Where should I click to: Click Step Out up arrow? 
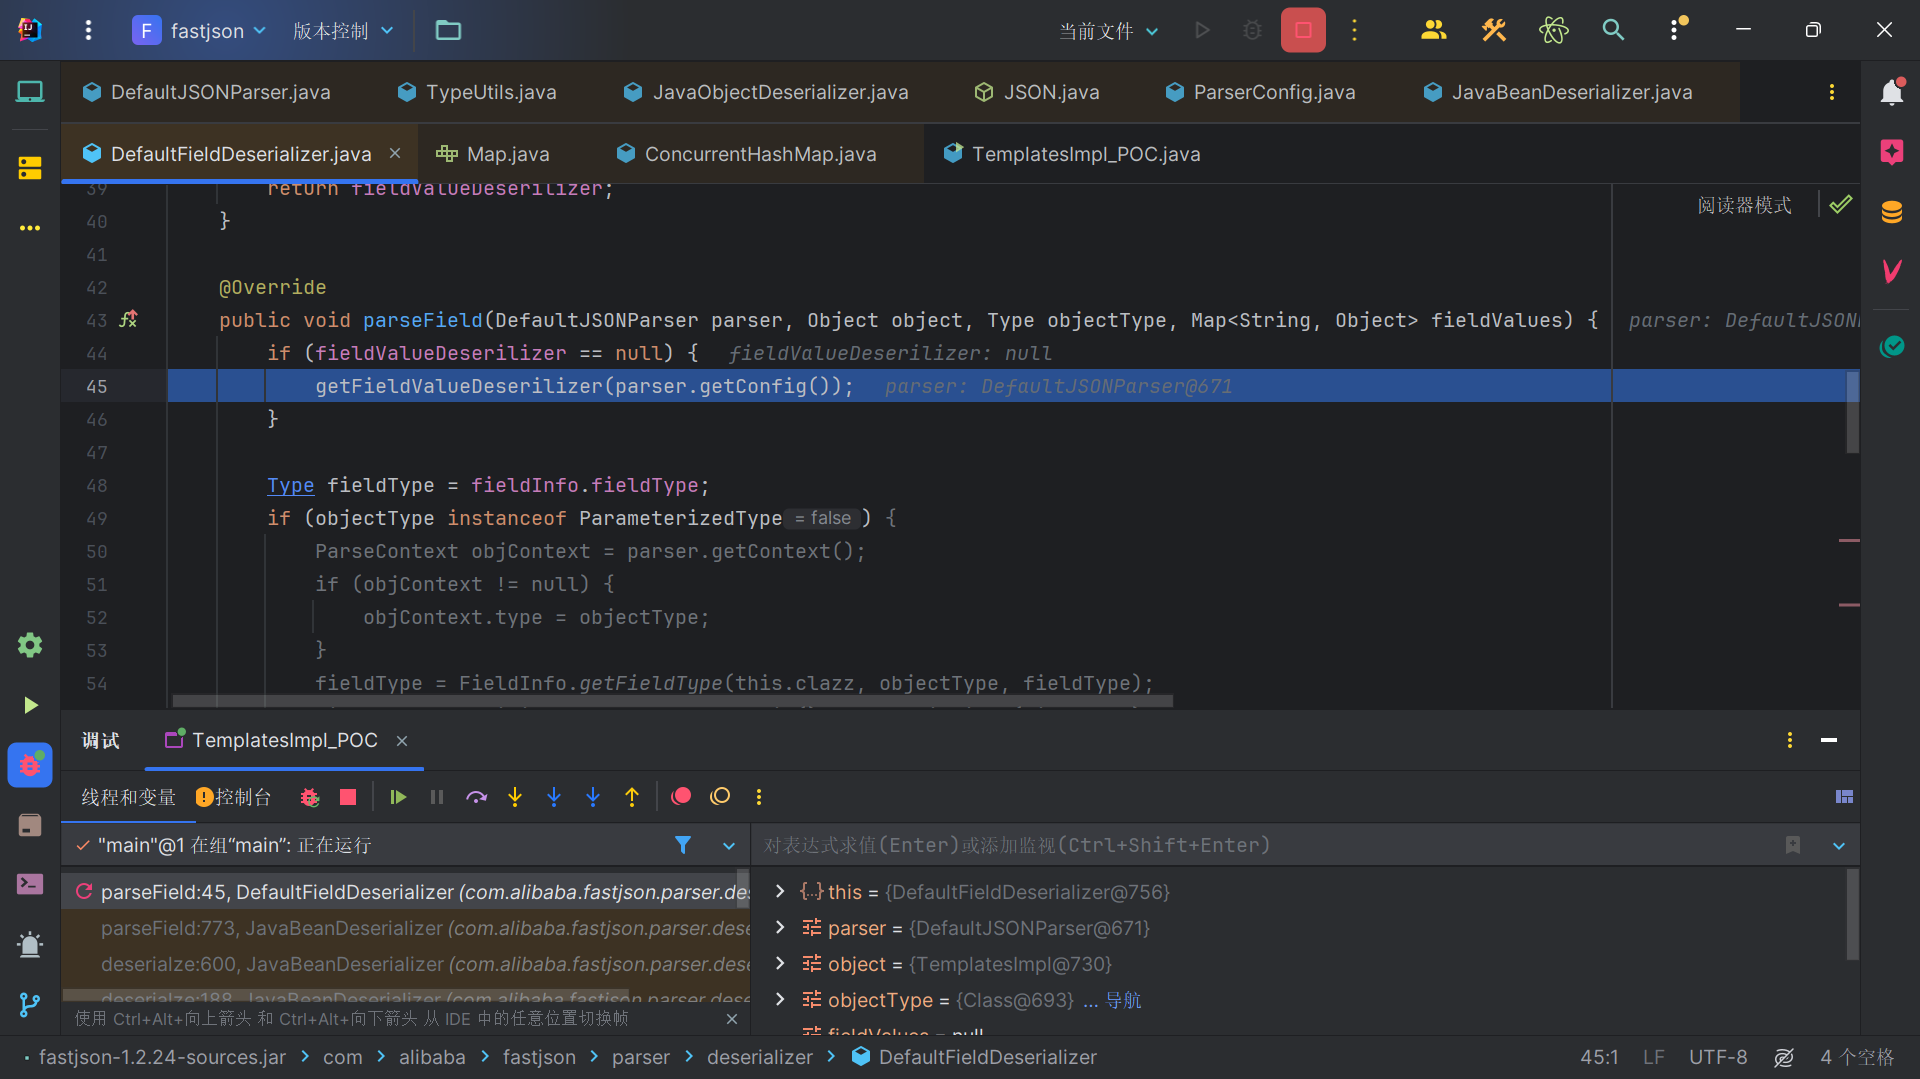[632, 797]
